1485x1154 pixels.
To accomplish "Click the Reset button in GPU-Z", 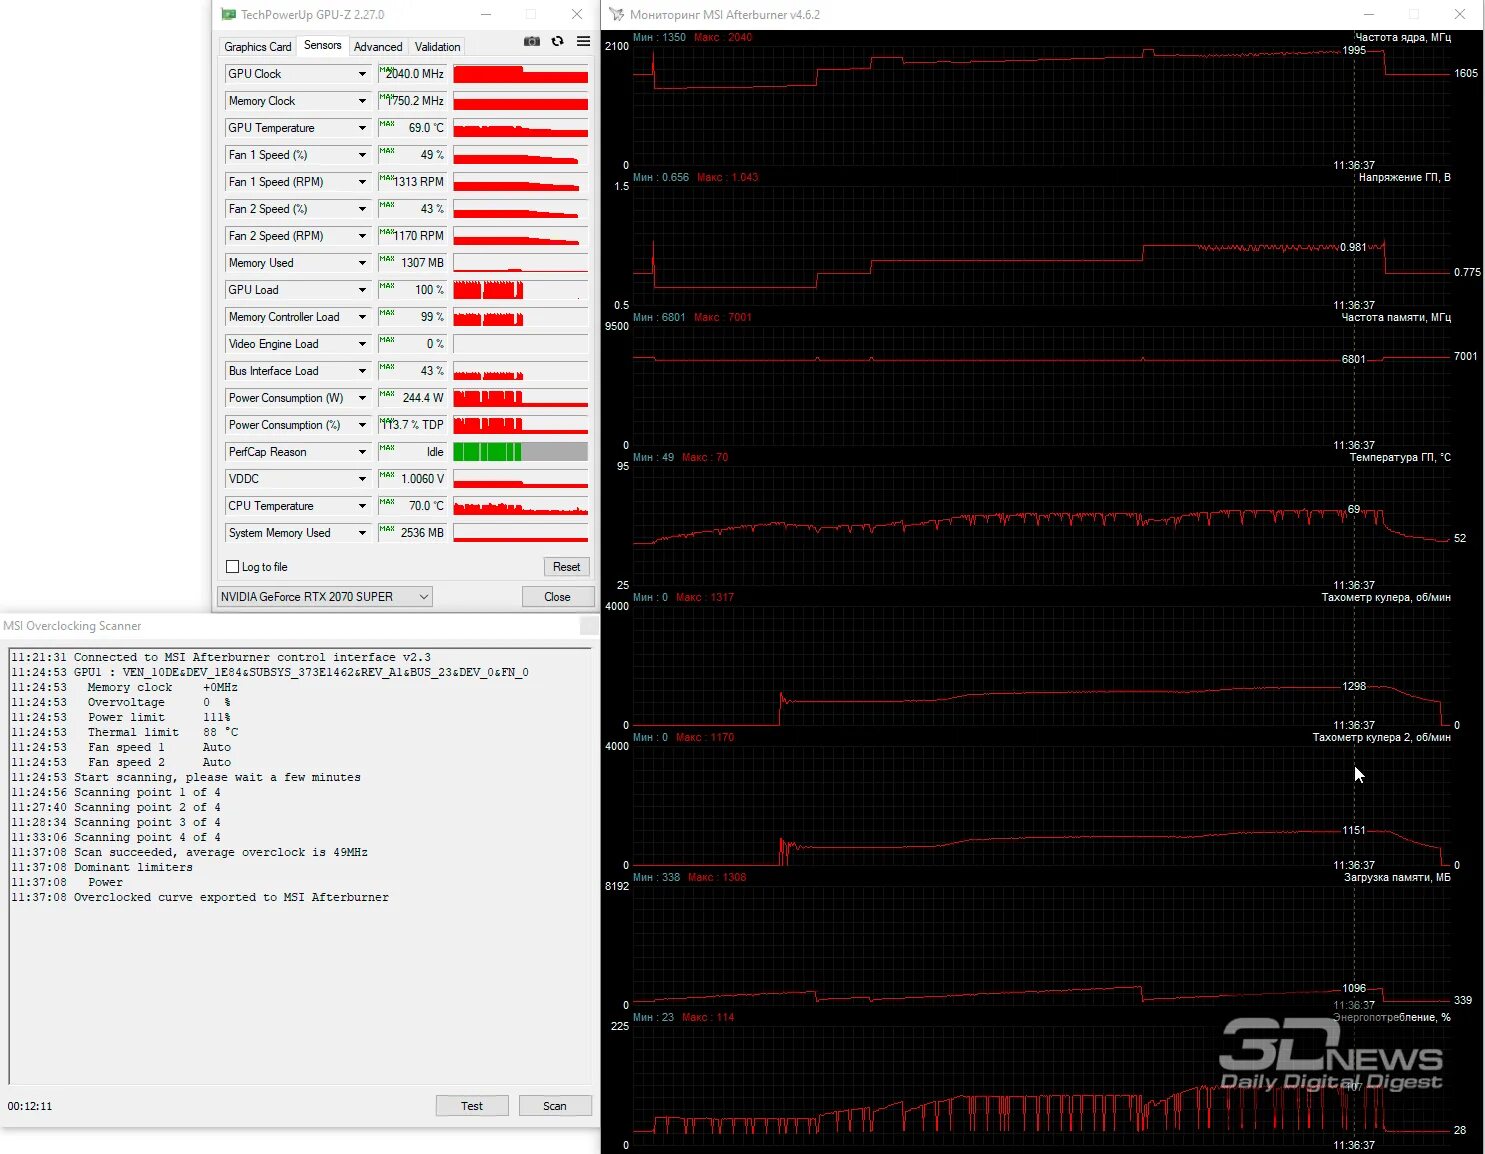I will coord(566,567).
